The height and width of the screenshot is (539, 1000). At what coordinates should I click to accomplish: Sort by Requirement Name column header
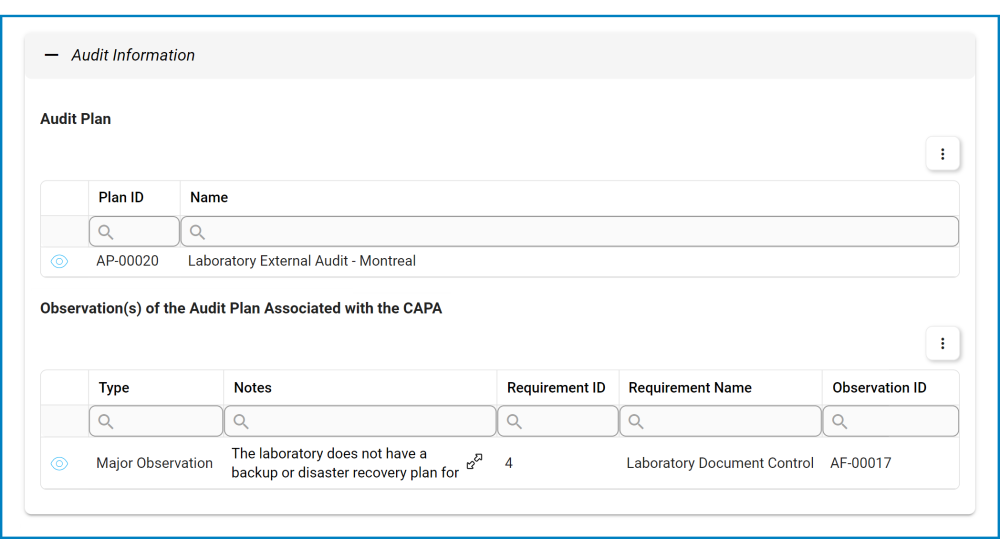point(690,388)
